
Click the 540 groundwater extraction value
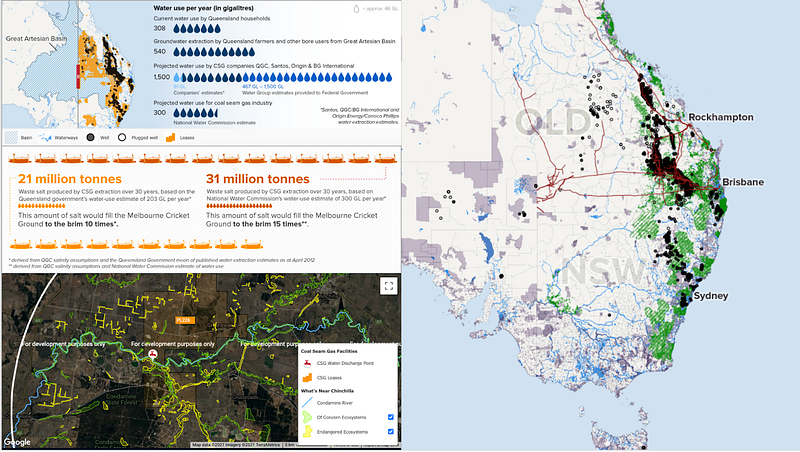160,51
